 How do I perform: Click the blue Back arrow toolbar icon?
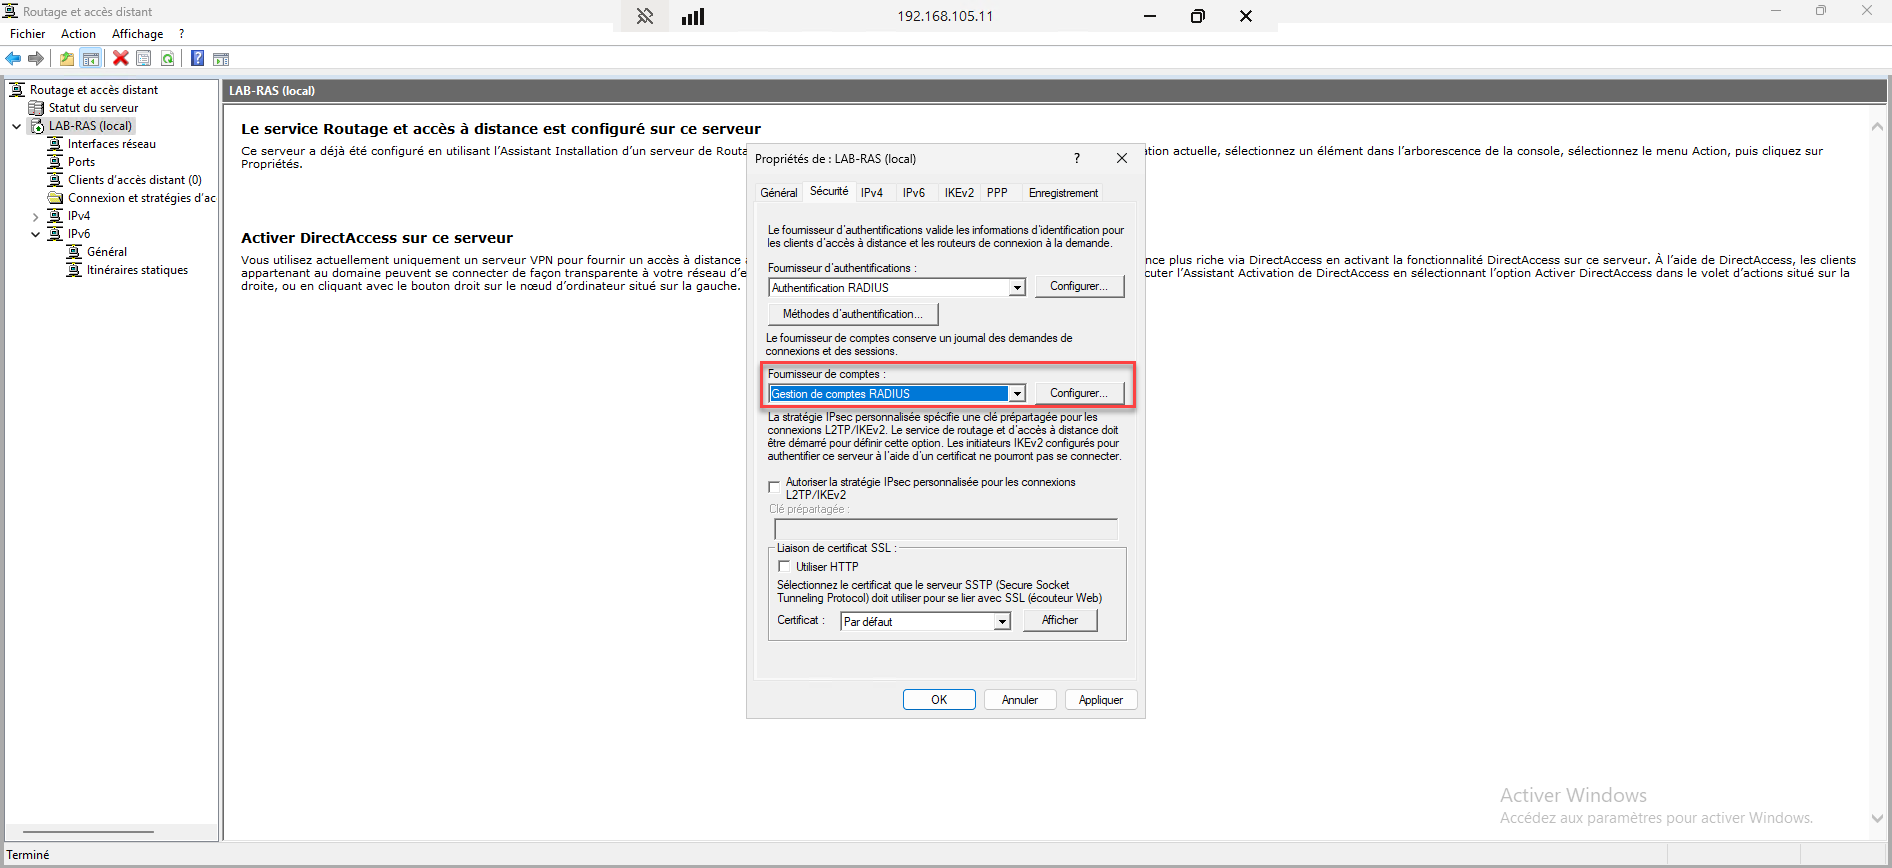point(13,59)
